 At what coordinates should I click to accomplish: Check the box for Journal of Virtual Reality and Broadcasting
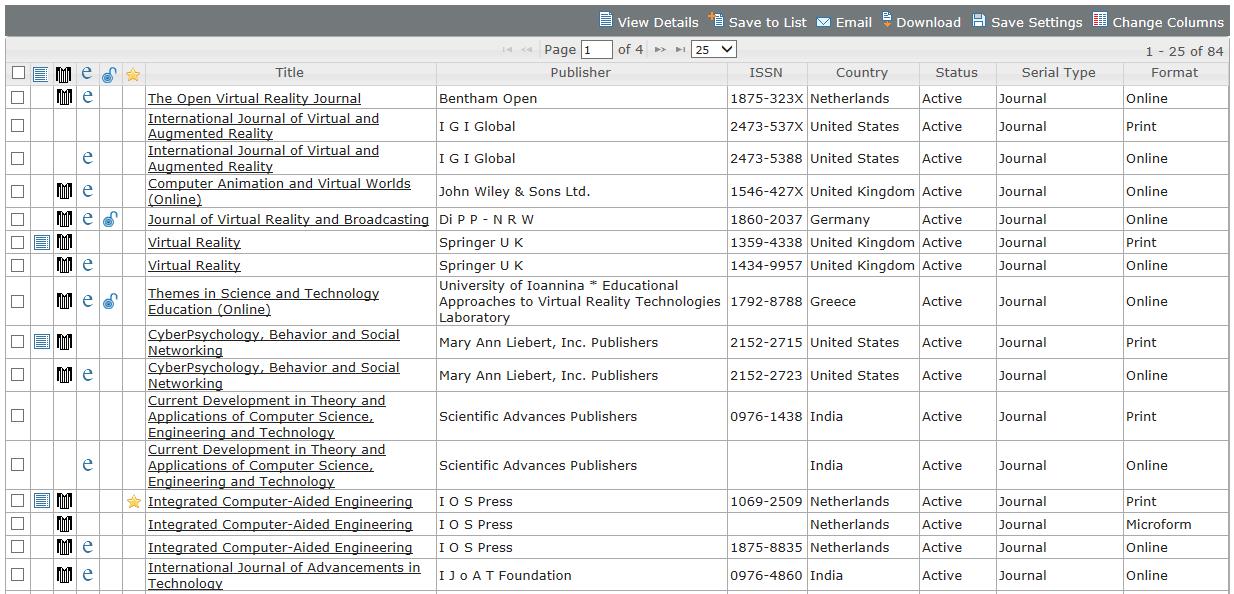tap(18, 219)
